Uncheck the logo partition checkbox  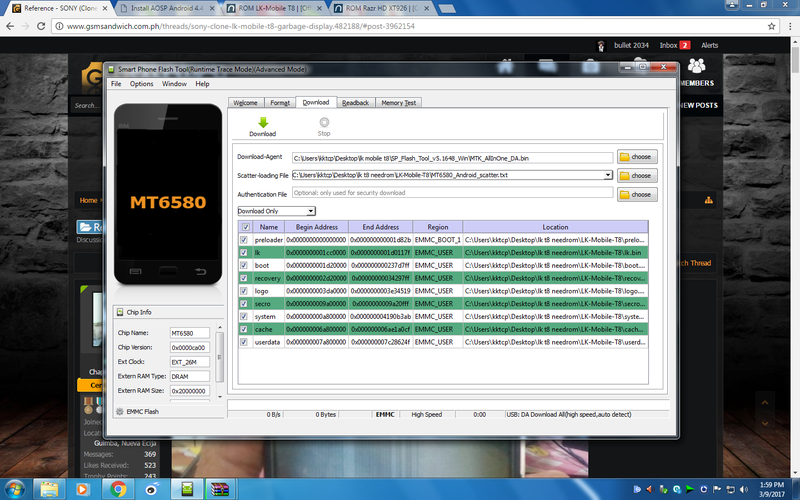click(244, 291)
